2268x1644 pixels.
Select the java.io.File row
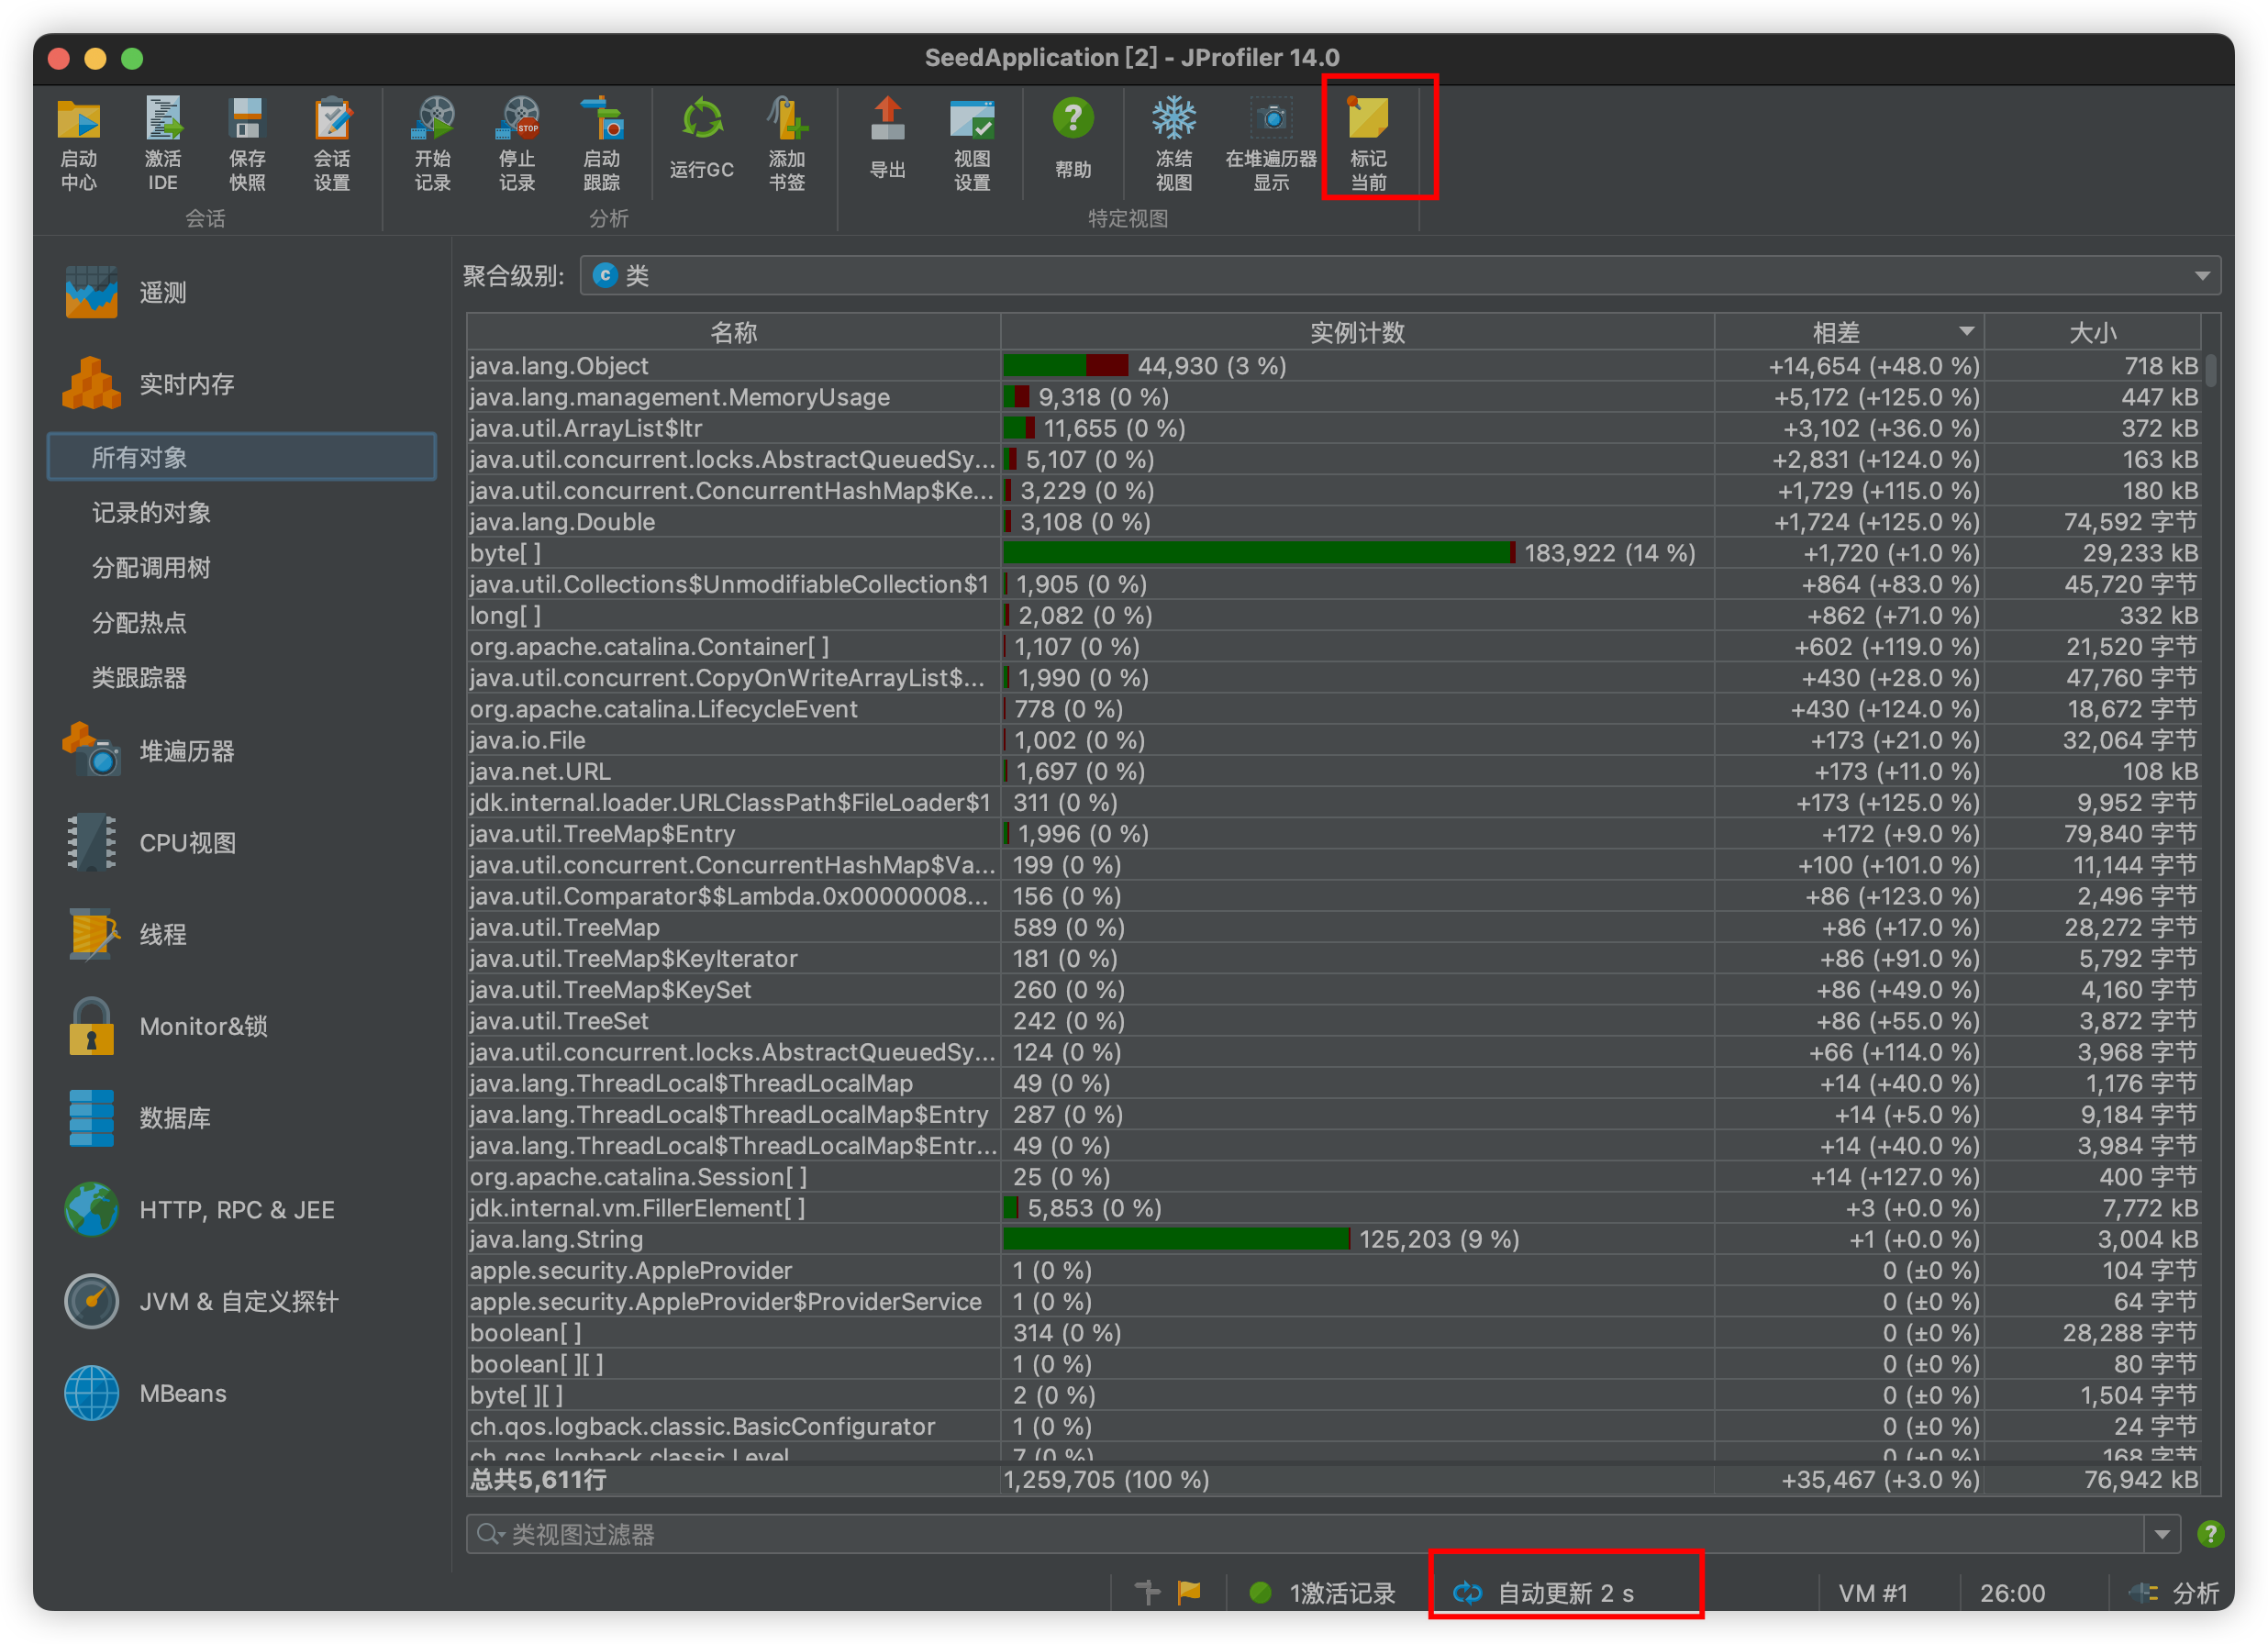[x=1334, y=740]
